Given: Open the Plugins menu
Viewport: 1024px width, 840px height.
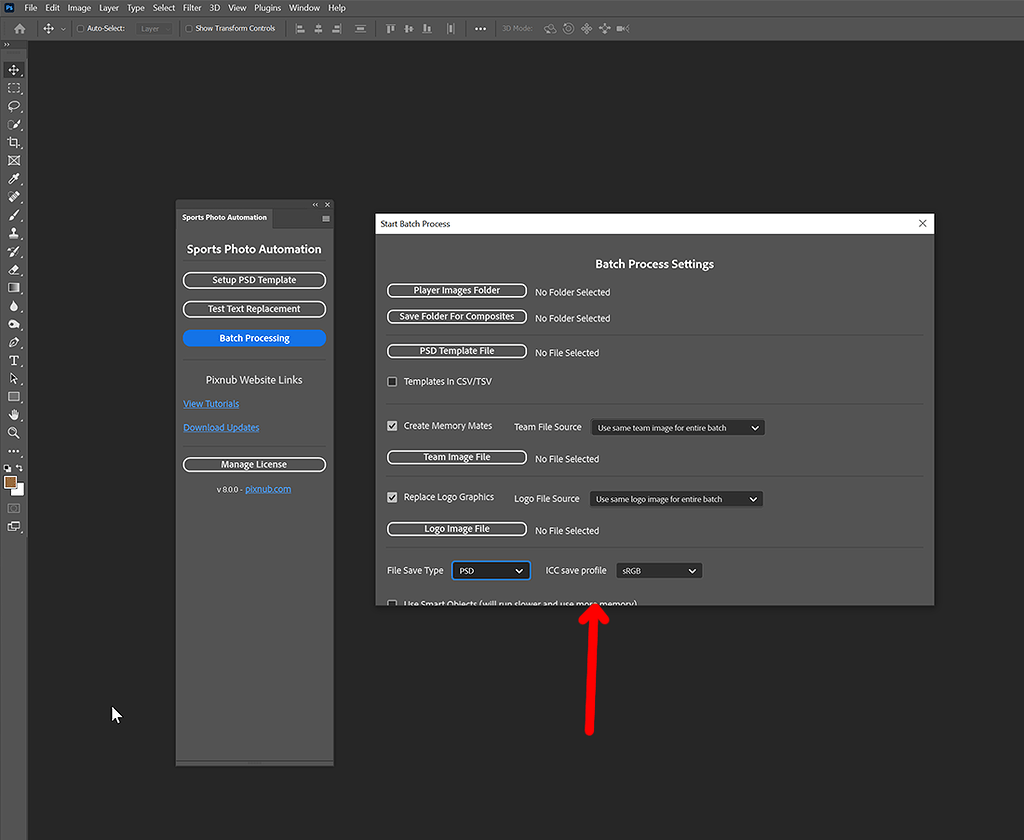Looking at the screenshot, I should pos(266,7).
